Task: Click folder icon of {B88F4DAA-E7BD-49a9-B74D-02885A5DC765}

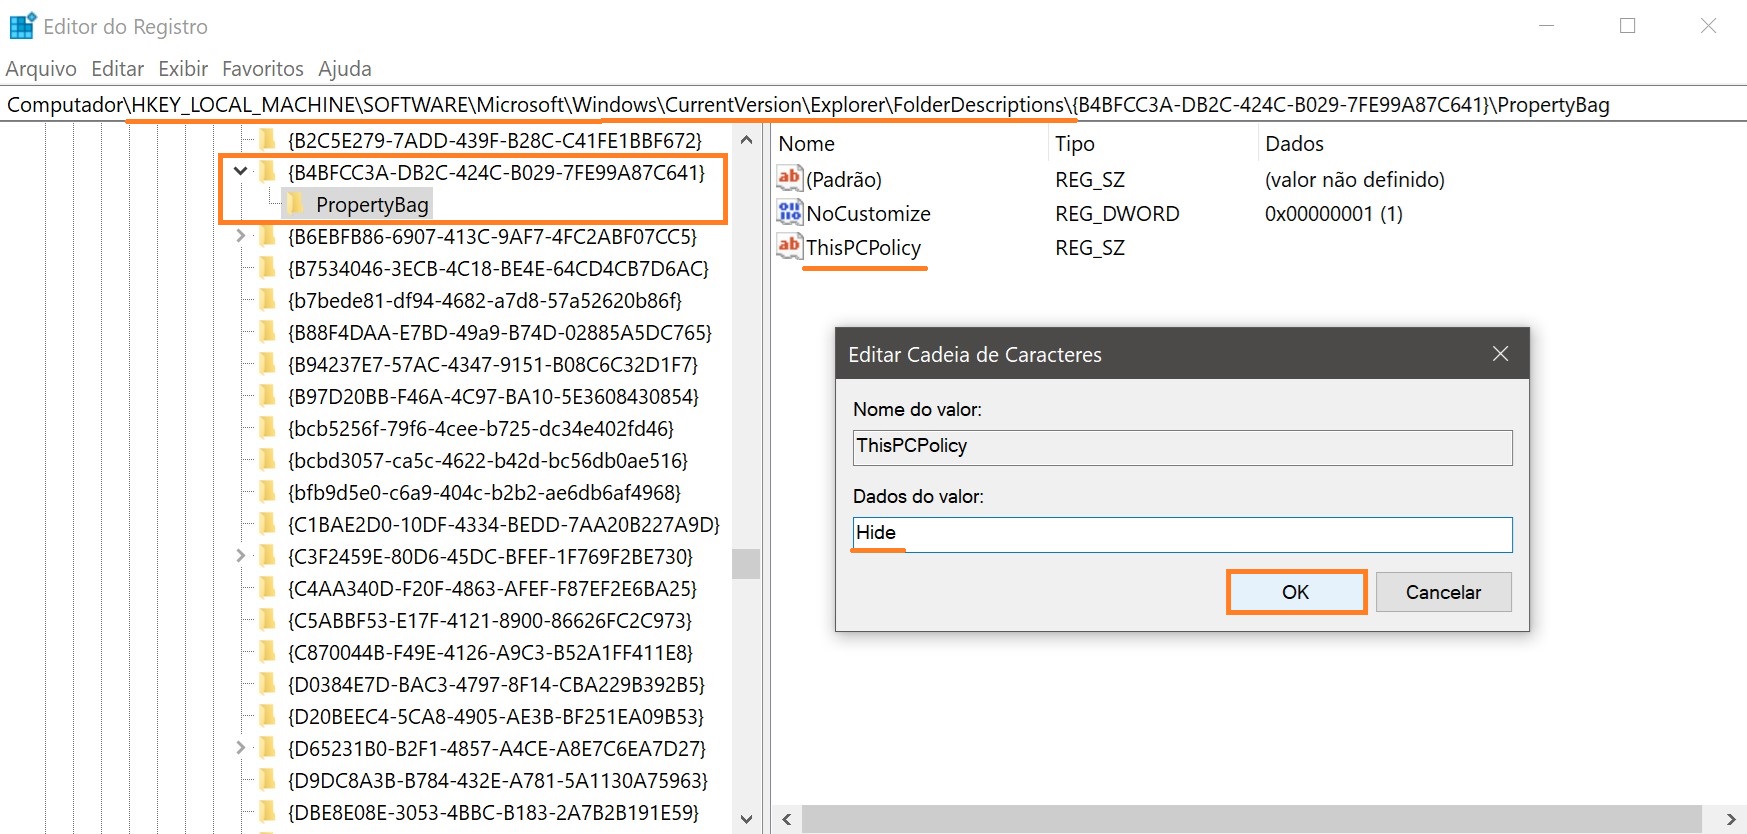Action: click(x=268, y=332)
